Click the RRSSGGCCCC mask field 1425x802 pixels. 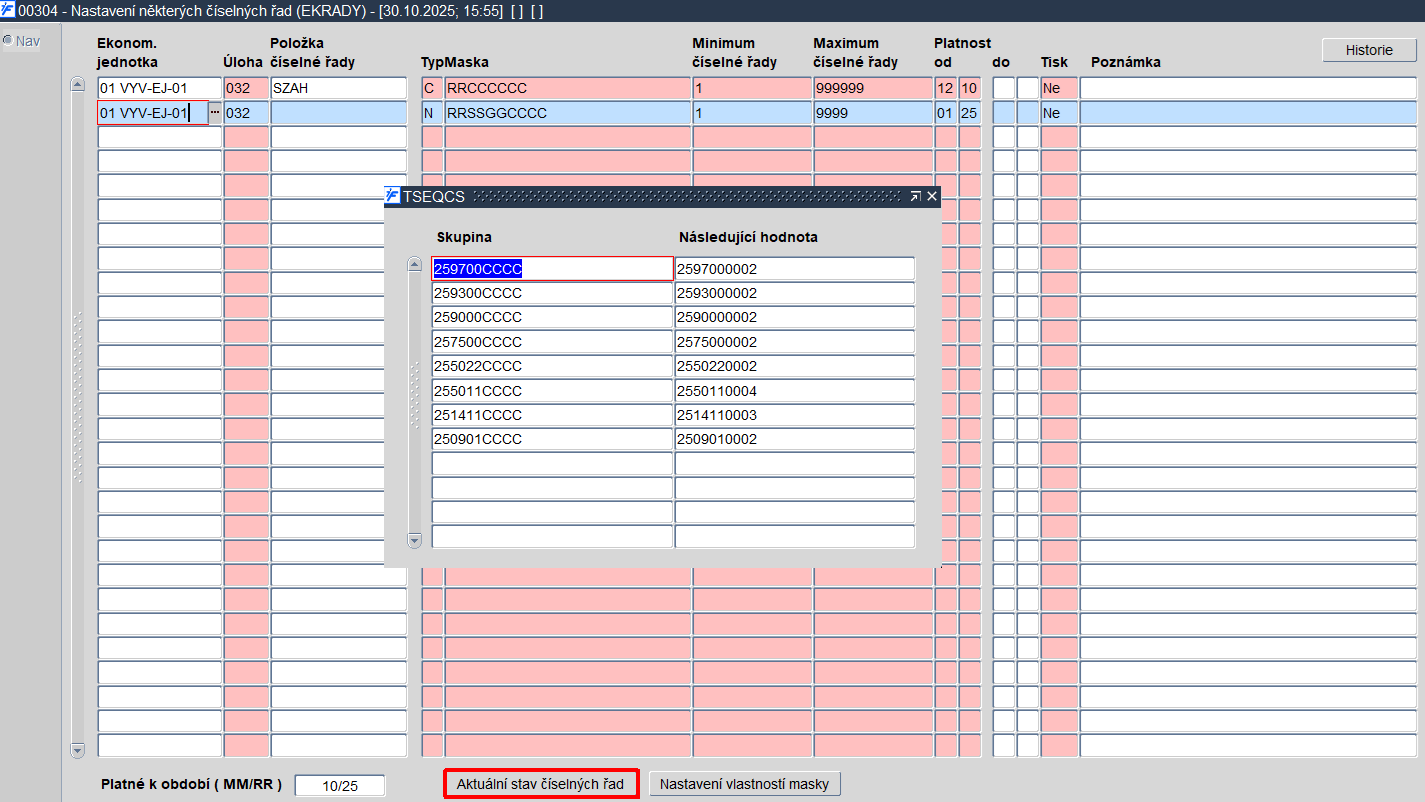567,113
